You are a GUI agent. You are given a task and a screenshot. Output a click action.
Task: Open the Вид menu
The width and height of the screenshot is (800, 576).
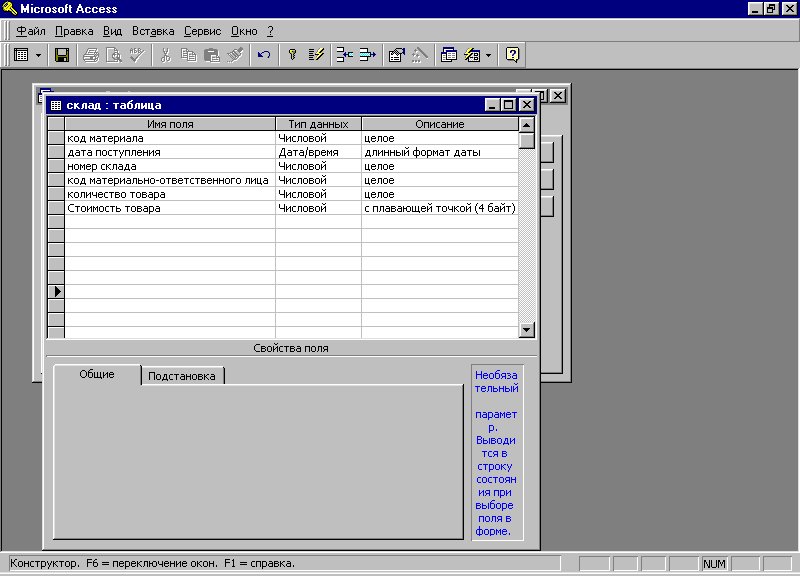112,31
